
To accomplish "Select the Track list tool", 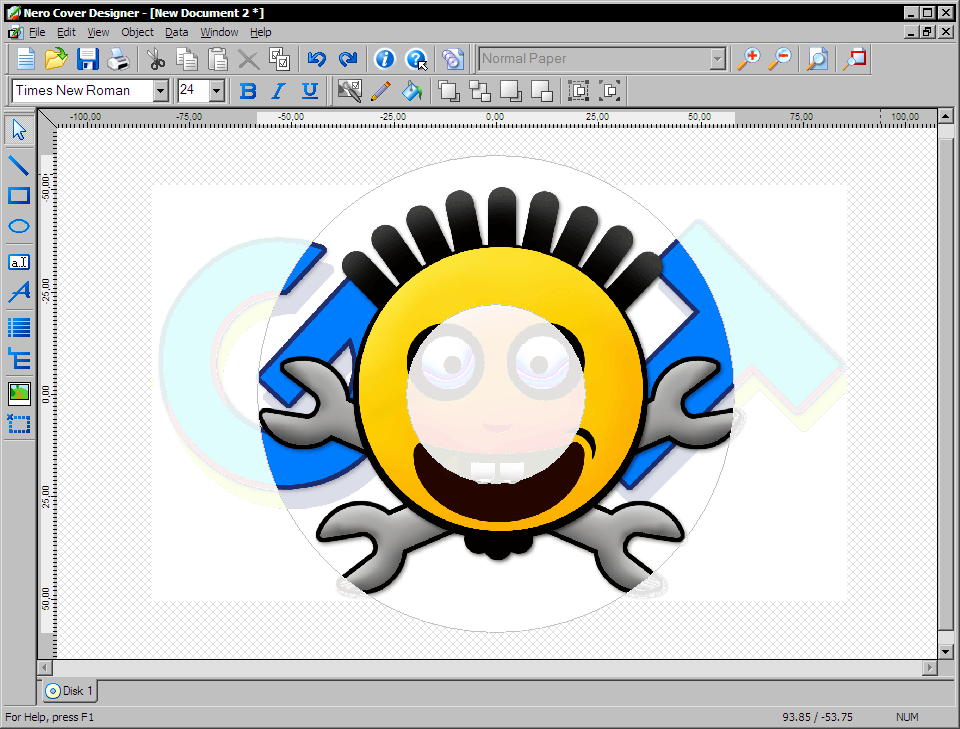I will (19, 328).
